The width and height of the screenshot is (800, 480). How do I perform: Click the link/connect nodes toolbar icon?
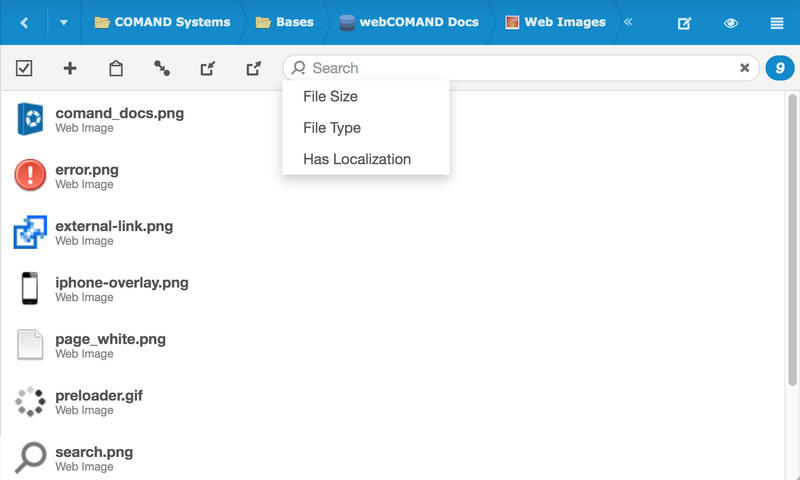coord(161,68)
